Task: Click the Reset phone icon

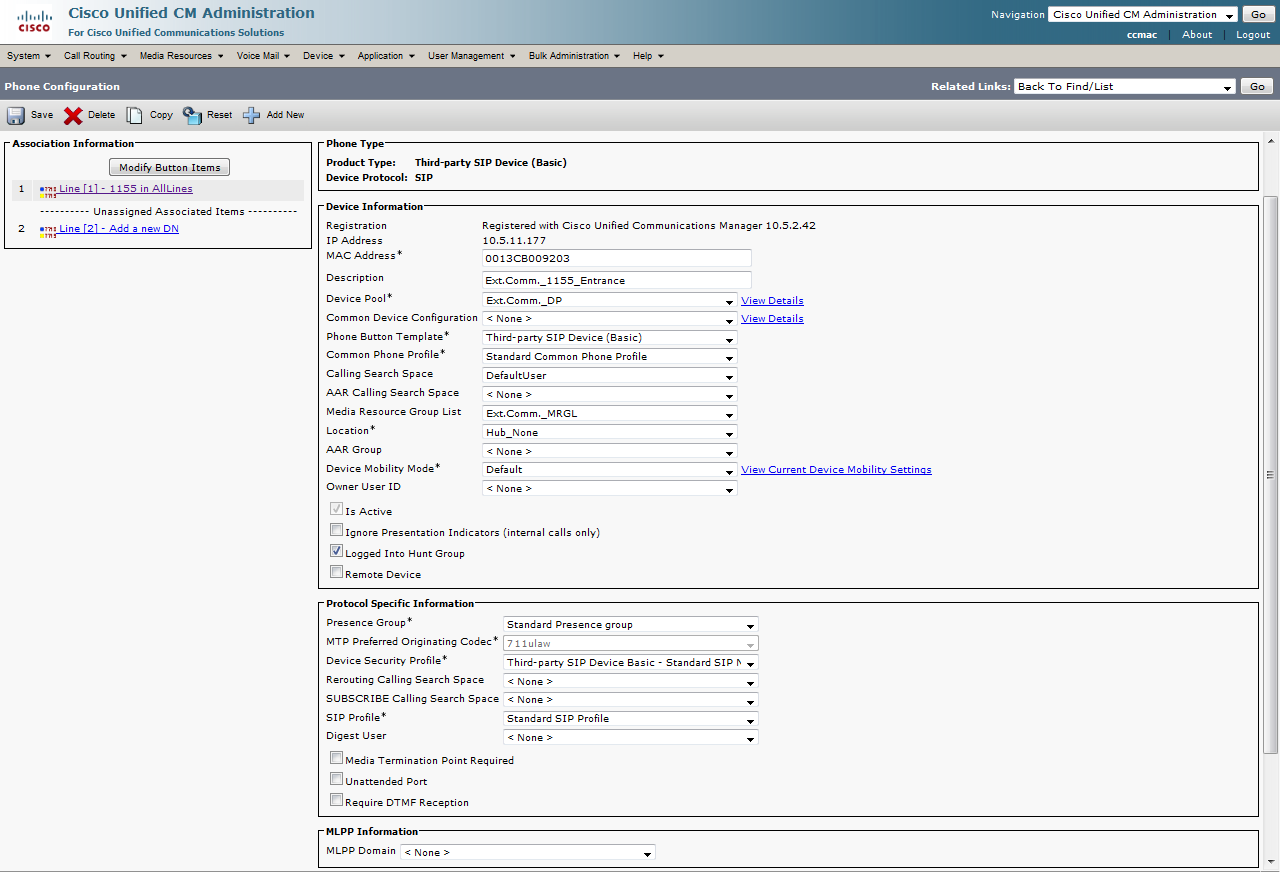Action: (192, 115)
